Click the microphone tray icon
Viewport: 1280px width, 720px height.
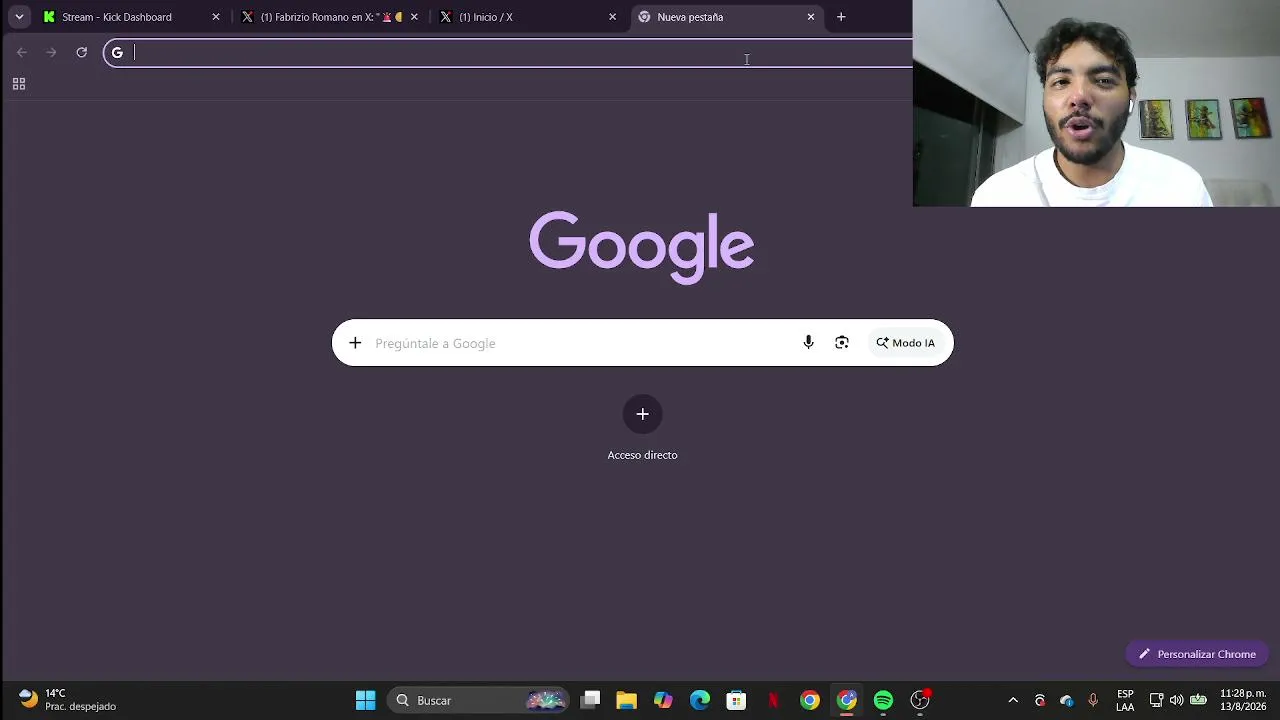point(1093,700)
